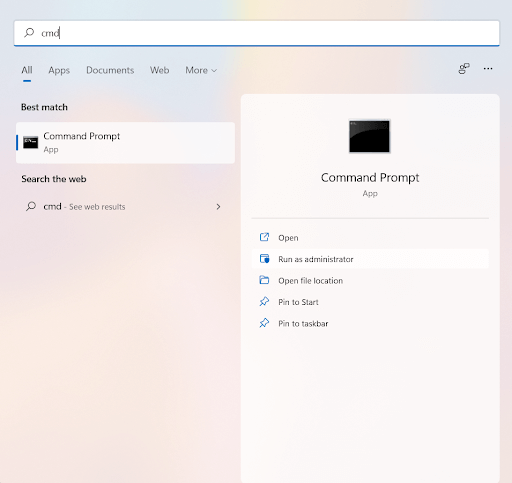
Task: Choose Run as administrator text
Action: click(316, 259)
